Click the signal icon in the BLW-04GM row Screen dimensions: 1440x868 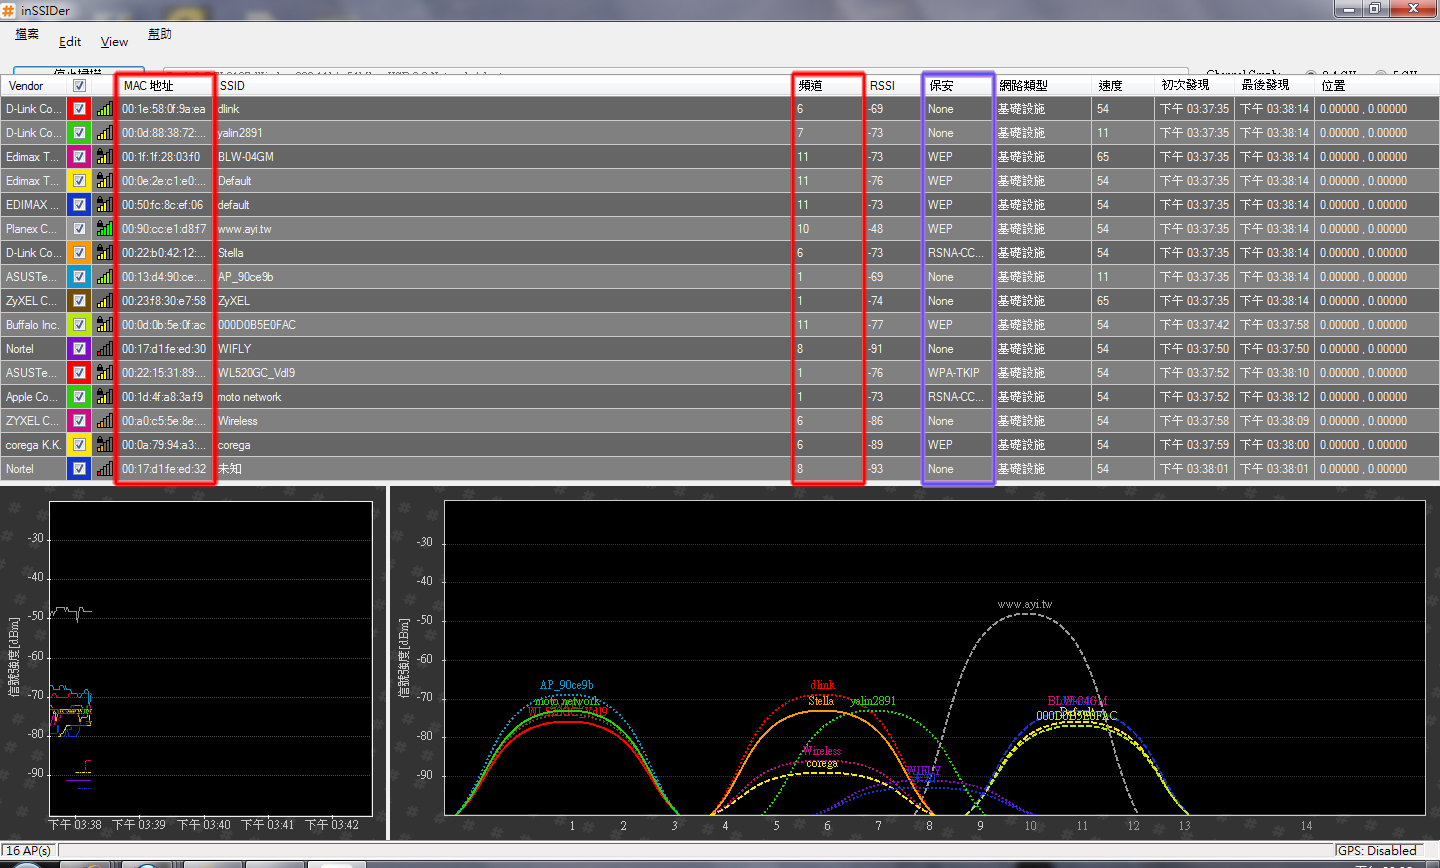tap(104, 157)
